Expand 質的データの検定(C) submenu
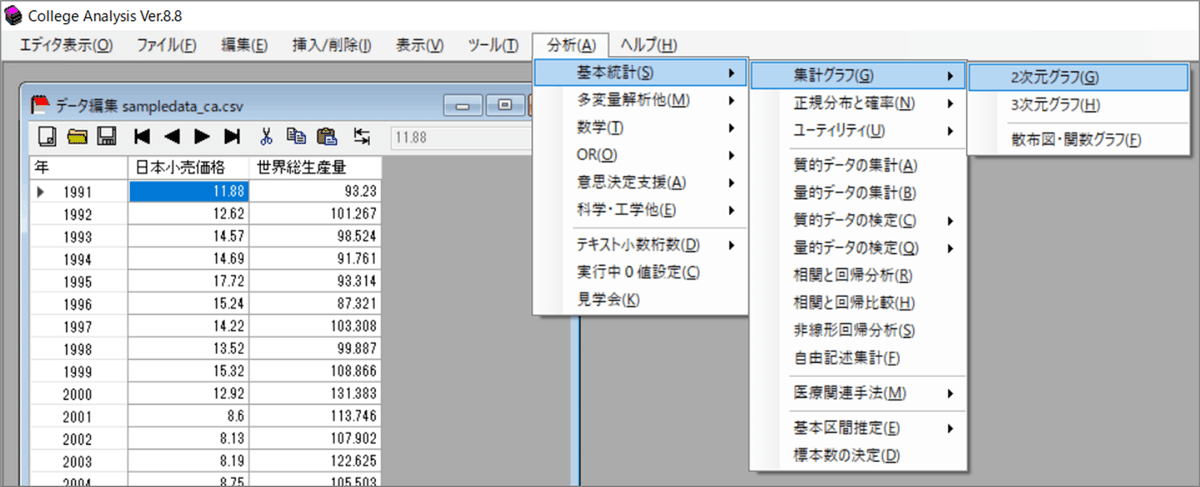1200x487 pixels. coord(858,220)
